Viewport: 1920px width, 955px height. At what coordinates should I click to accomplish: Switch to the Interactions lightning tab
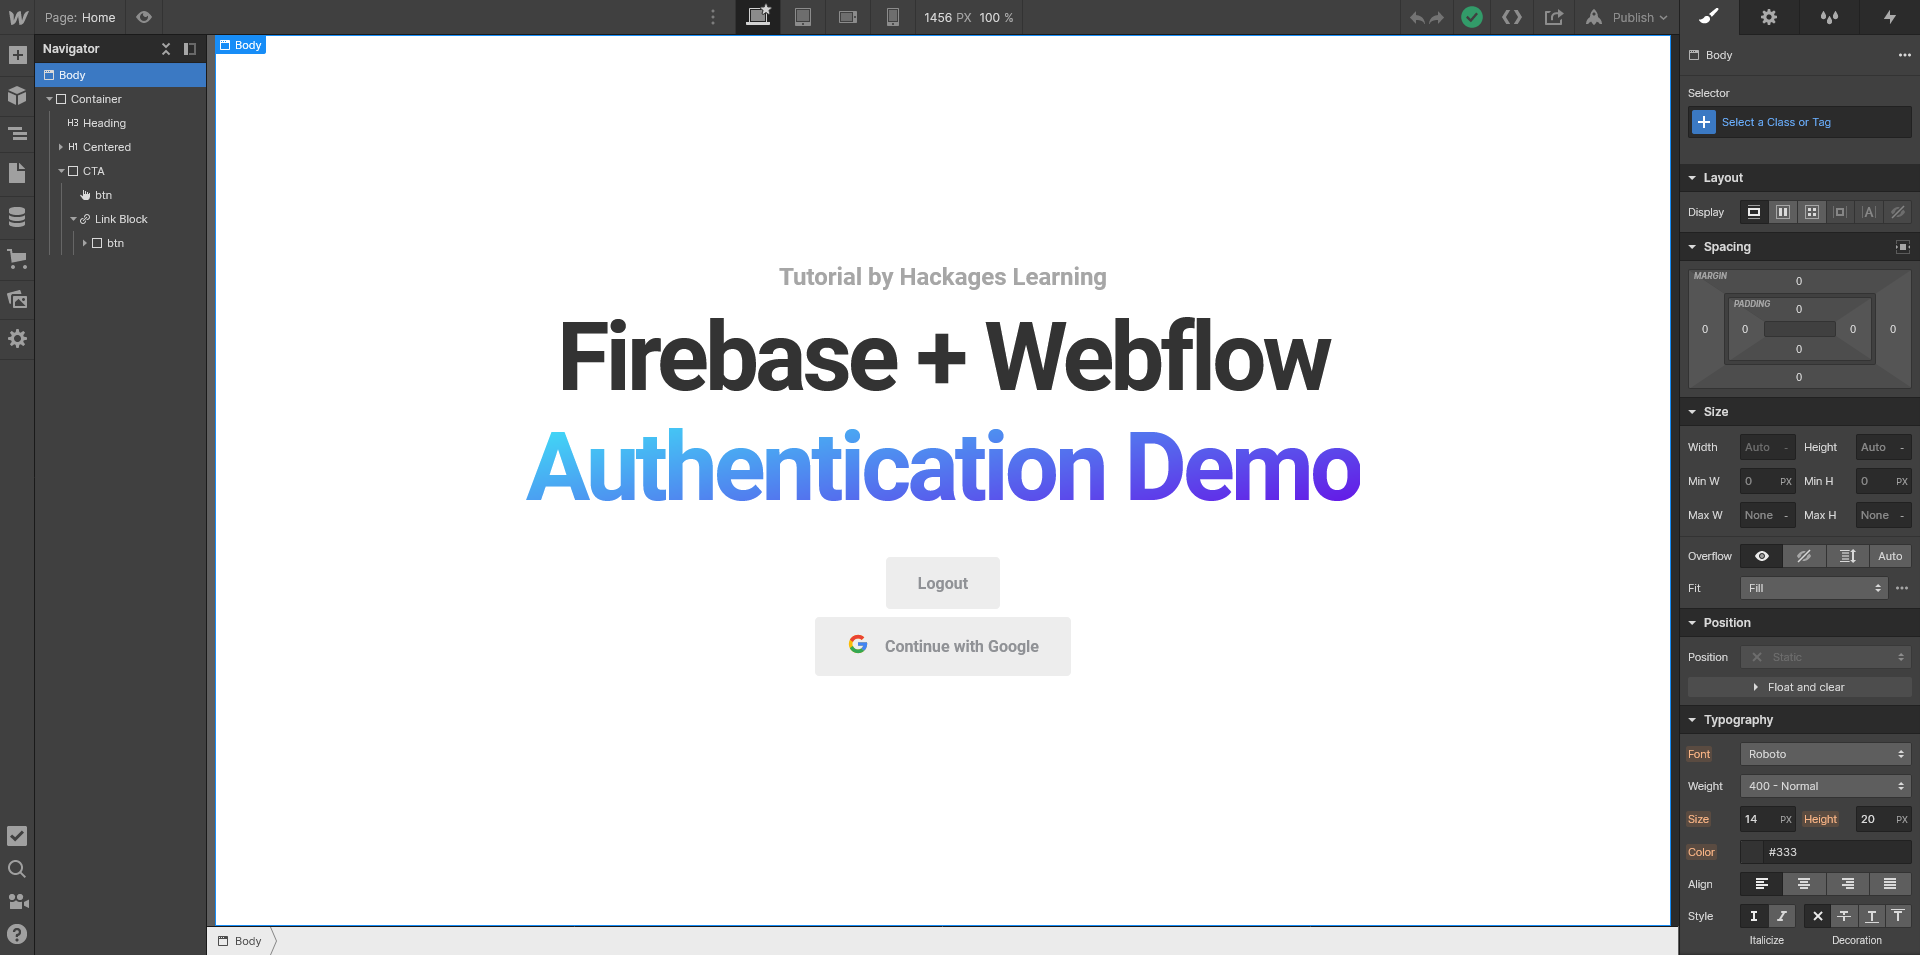pyautogui.click(x=1889, y=17)
